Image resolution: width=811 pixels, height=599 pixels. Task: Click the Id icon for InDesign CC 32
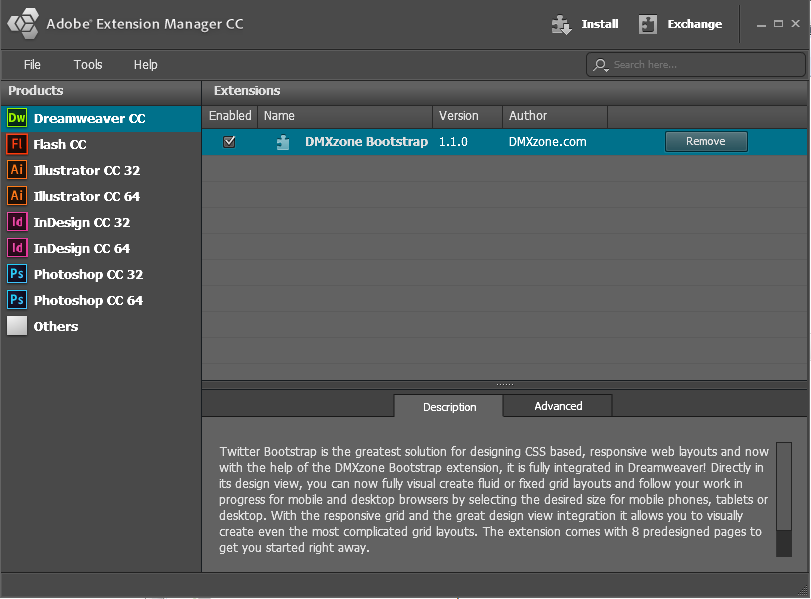click(17, 222)
